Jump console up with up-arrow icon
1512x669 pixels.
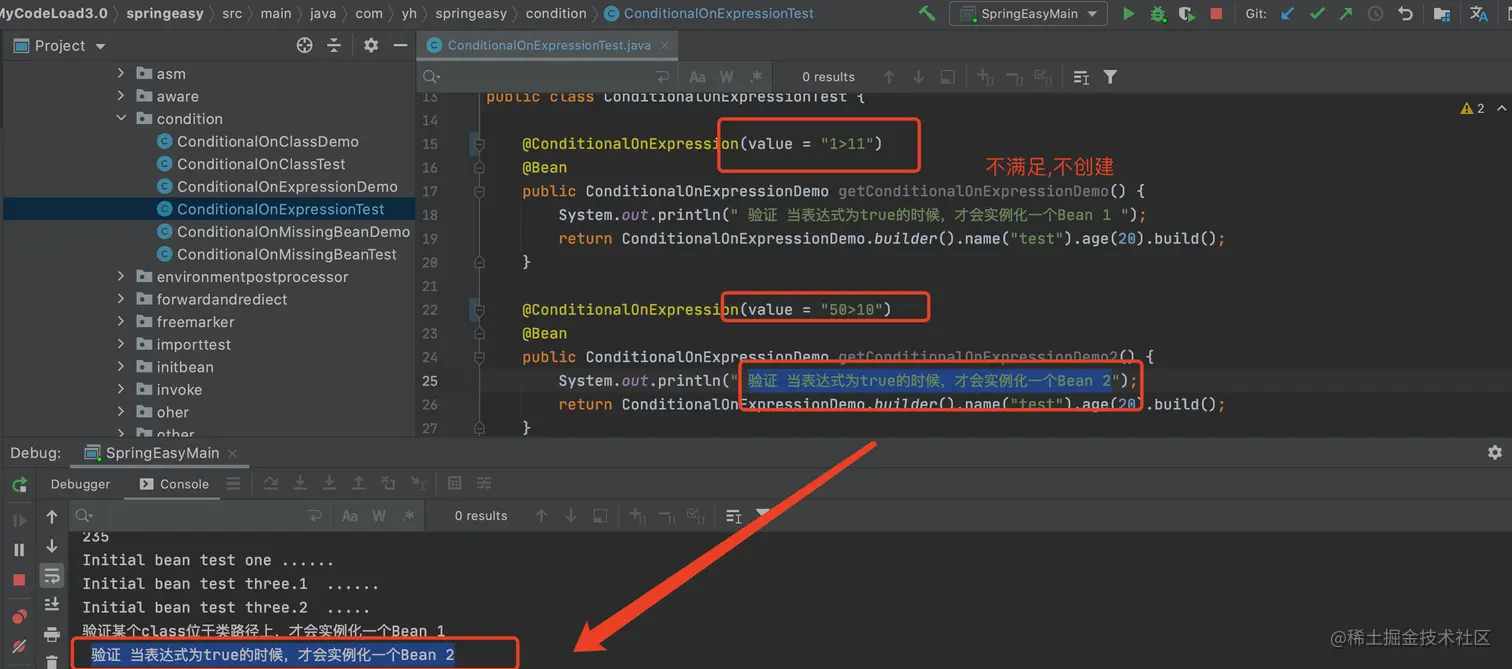52,517
